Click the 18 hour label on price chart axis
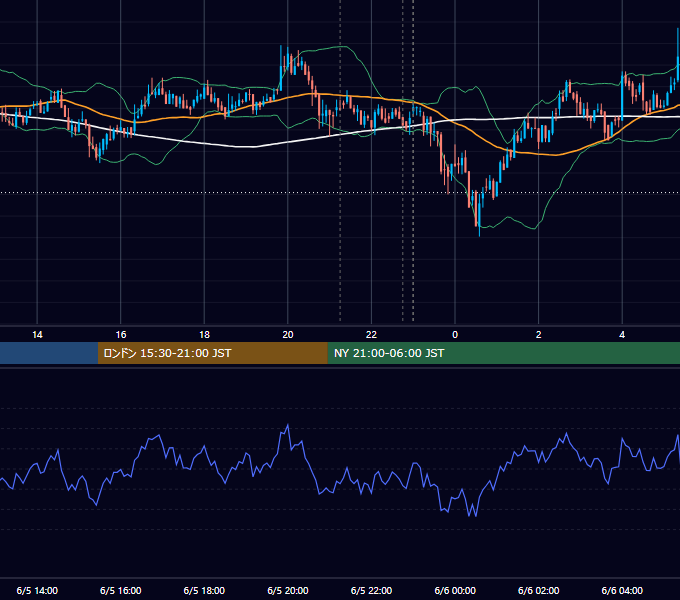Screen dimensions: 680x600 pyautogui.click(x=204, y=335)
